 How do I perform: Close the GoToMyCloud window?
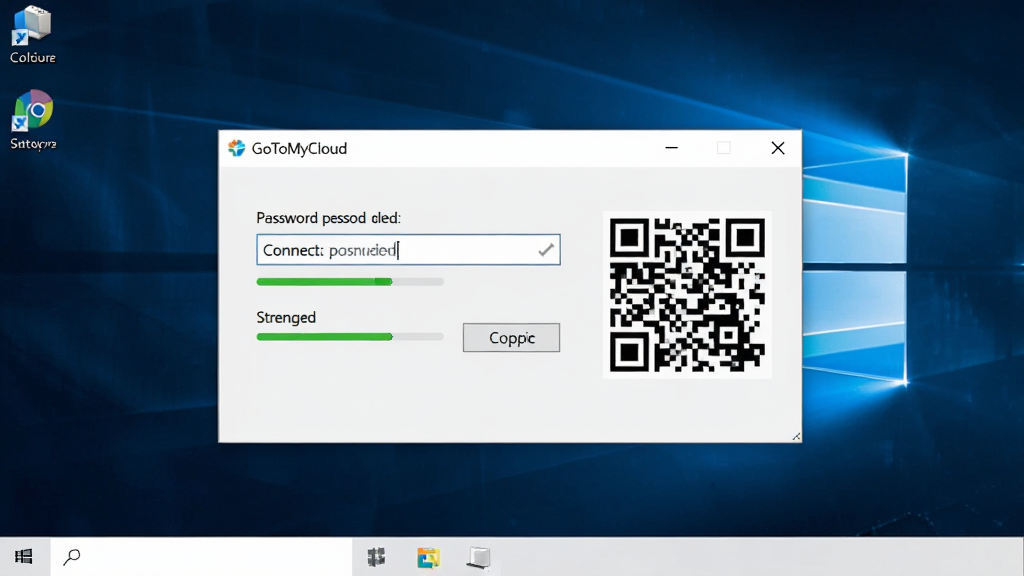tap(778, 148)
